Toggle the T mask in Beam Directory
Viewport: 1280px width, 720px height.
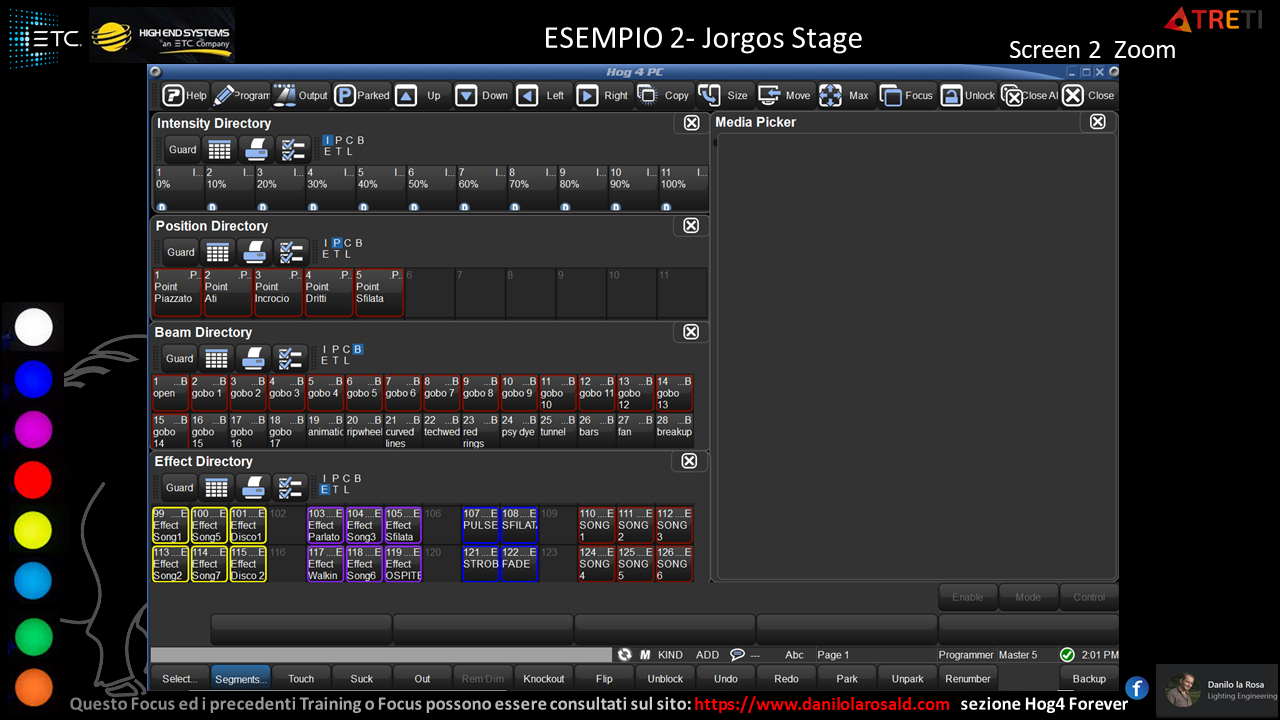tap(336, 361)
